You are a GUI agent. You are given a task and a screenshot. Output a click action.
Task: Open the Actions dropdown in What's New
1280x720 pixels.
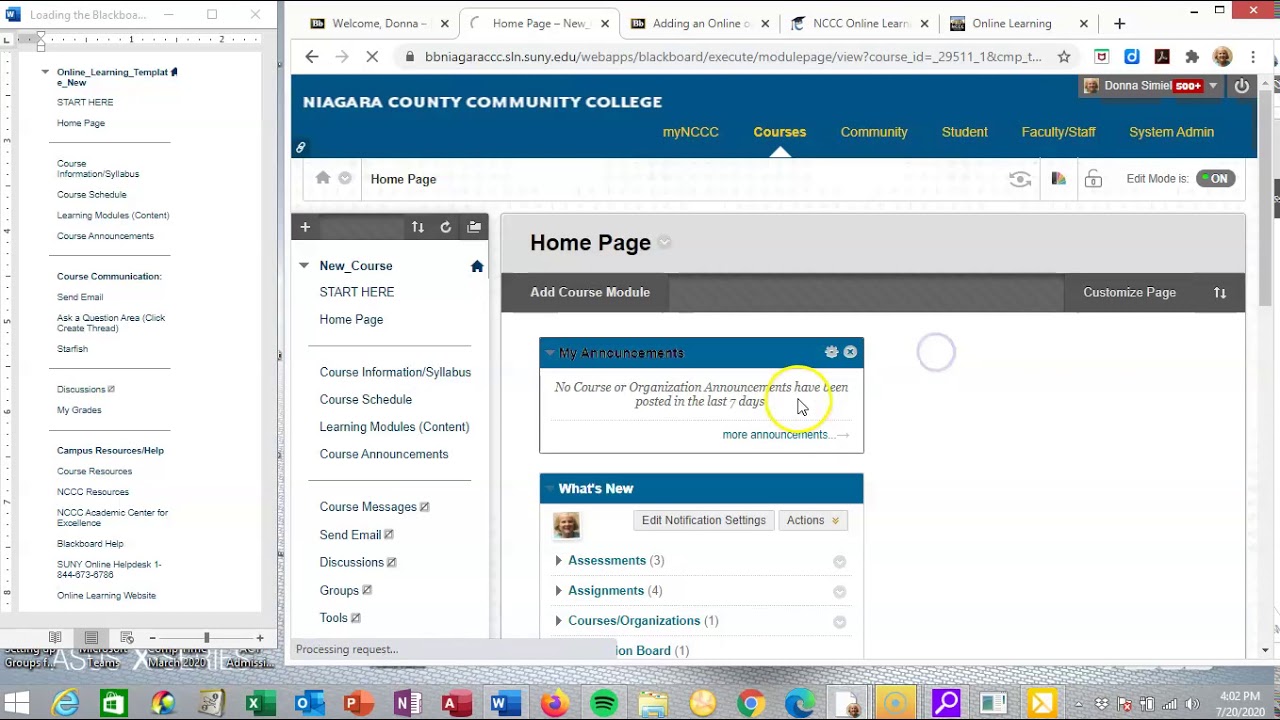[812, 520]
